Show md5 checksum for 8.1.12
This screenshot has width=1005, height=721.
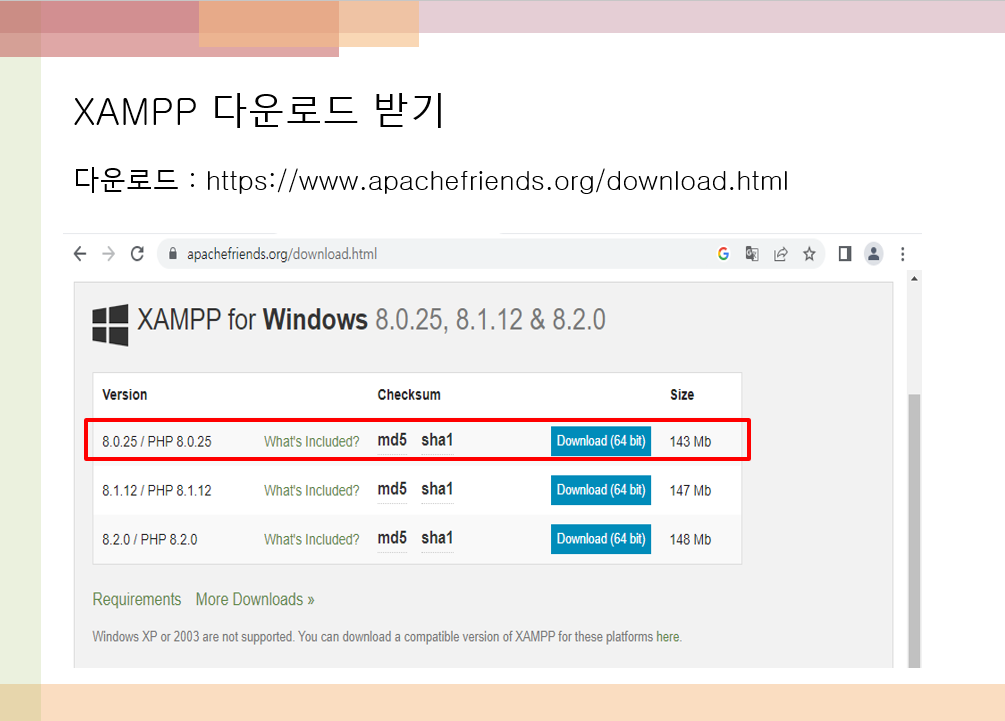(x=392, y=489)
